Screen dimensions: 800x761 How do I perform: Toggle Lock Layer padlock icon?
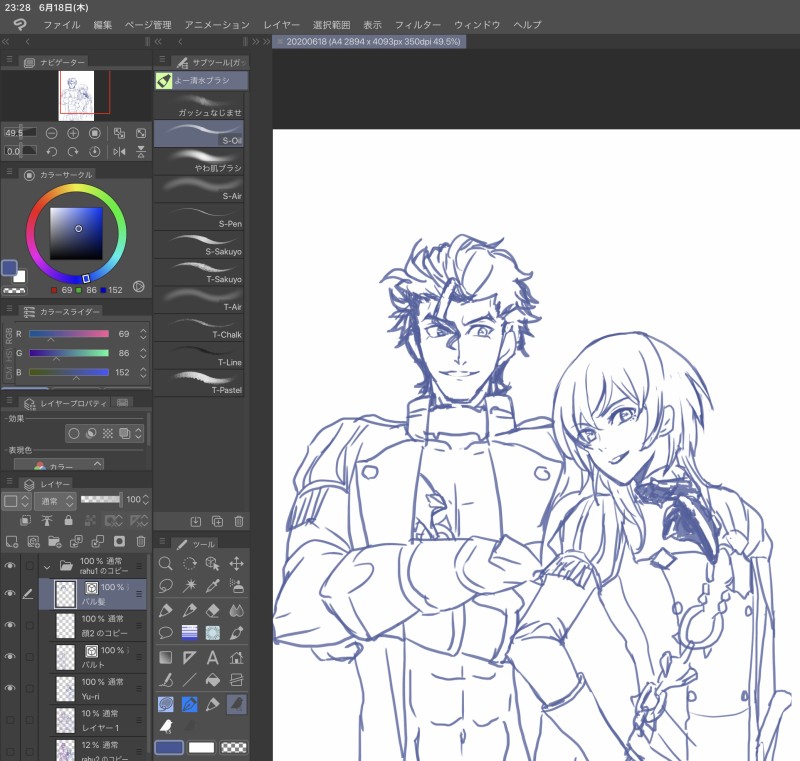pos(68,520)
